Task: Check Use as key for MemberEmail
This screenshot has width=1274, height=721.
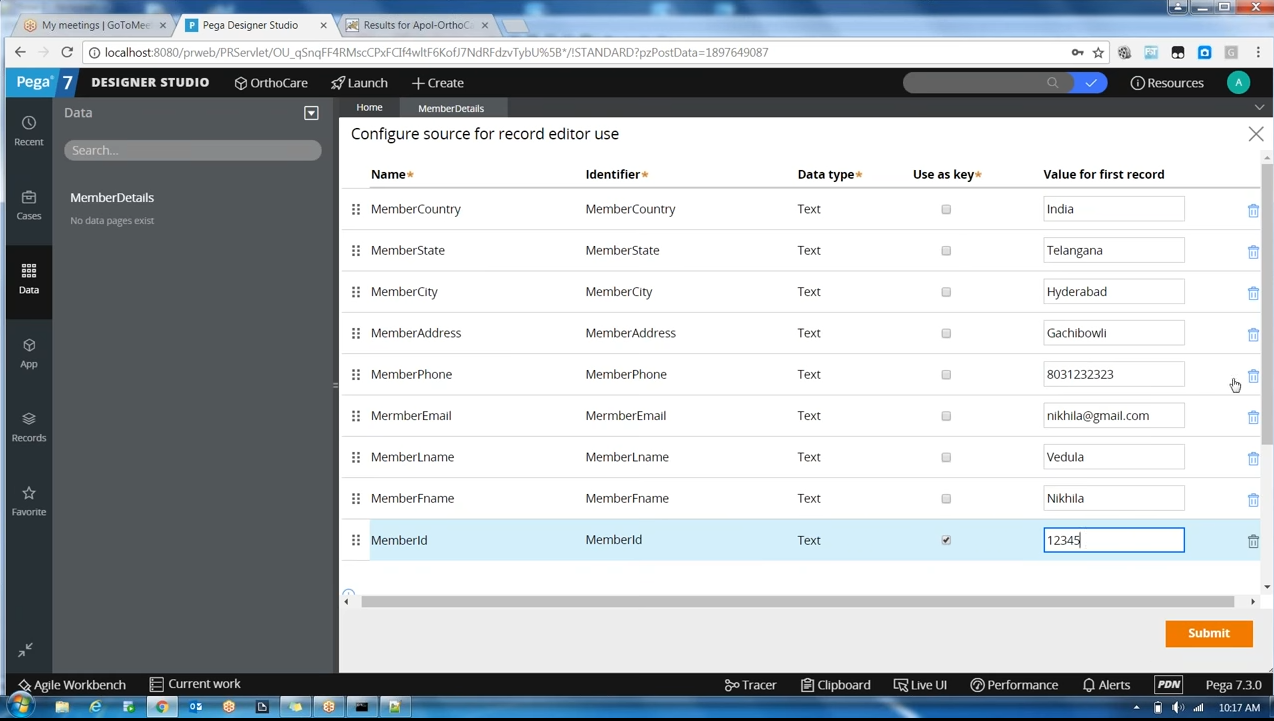Action: tap(945, 415)
